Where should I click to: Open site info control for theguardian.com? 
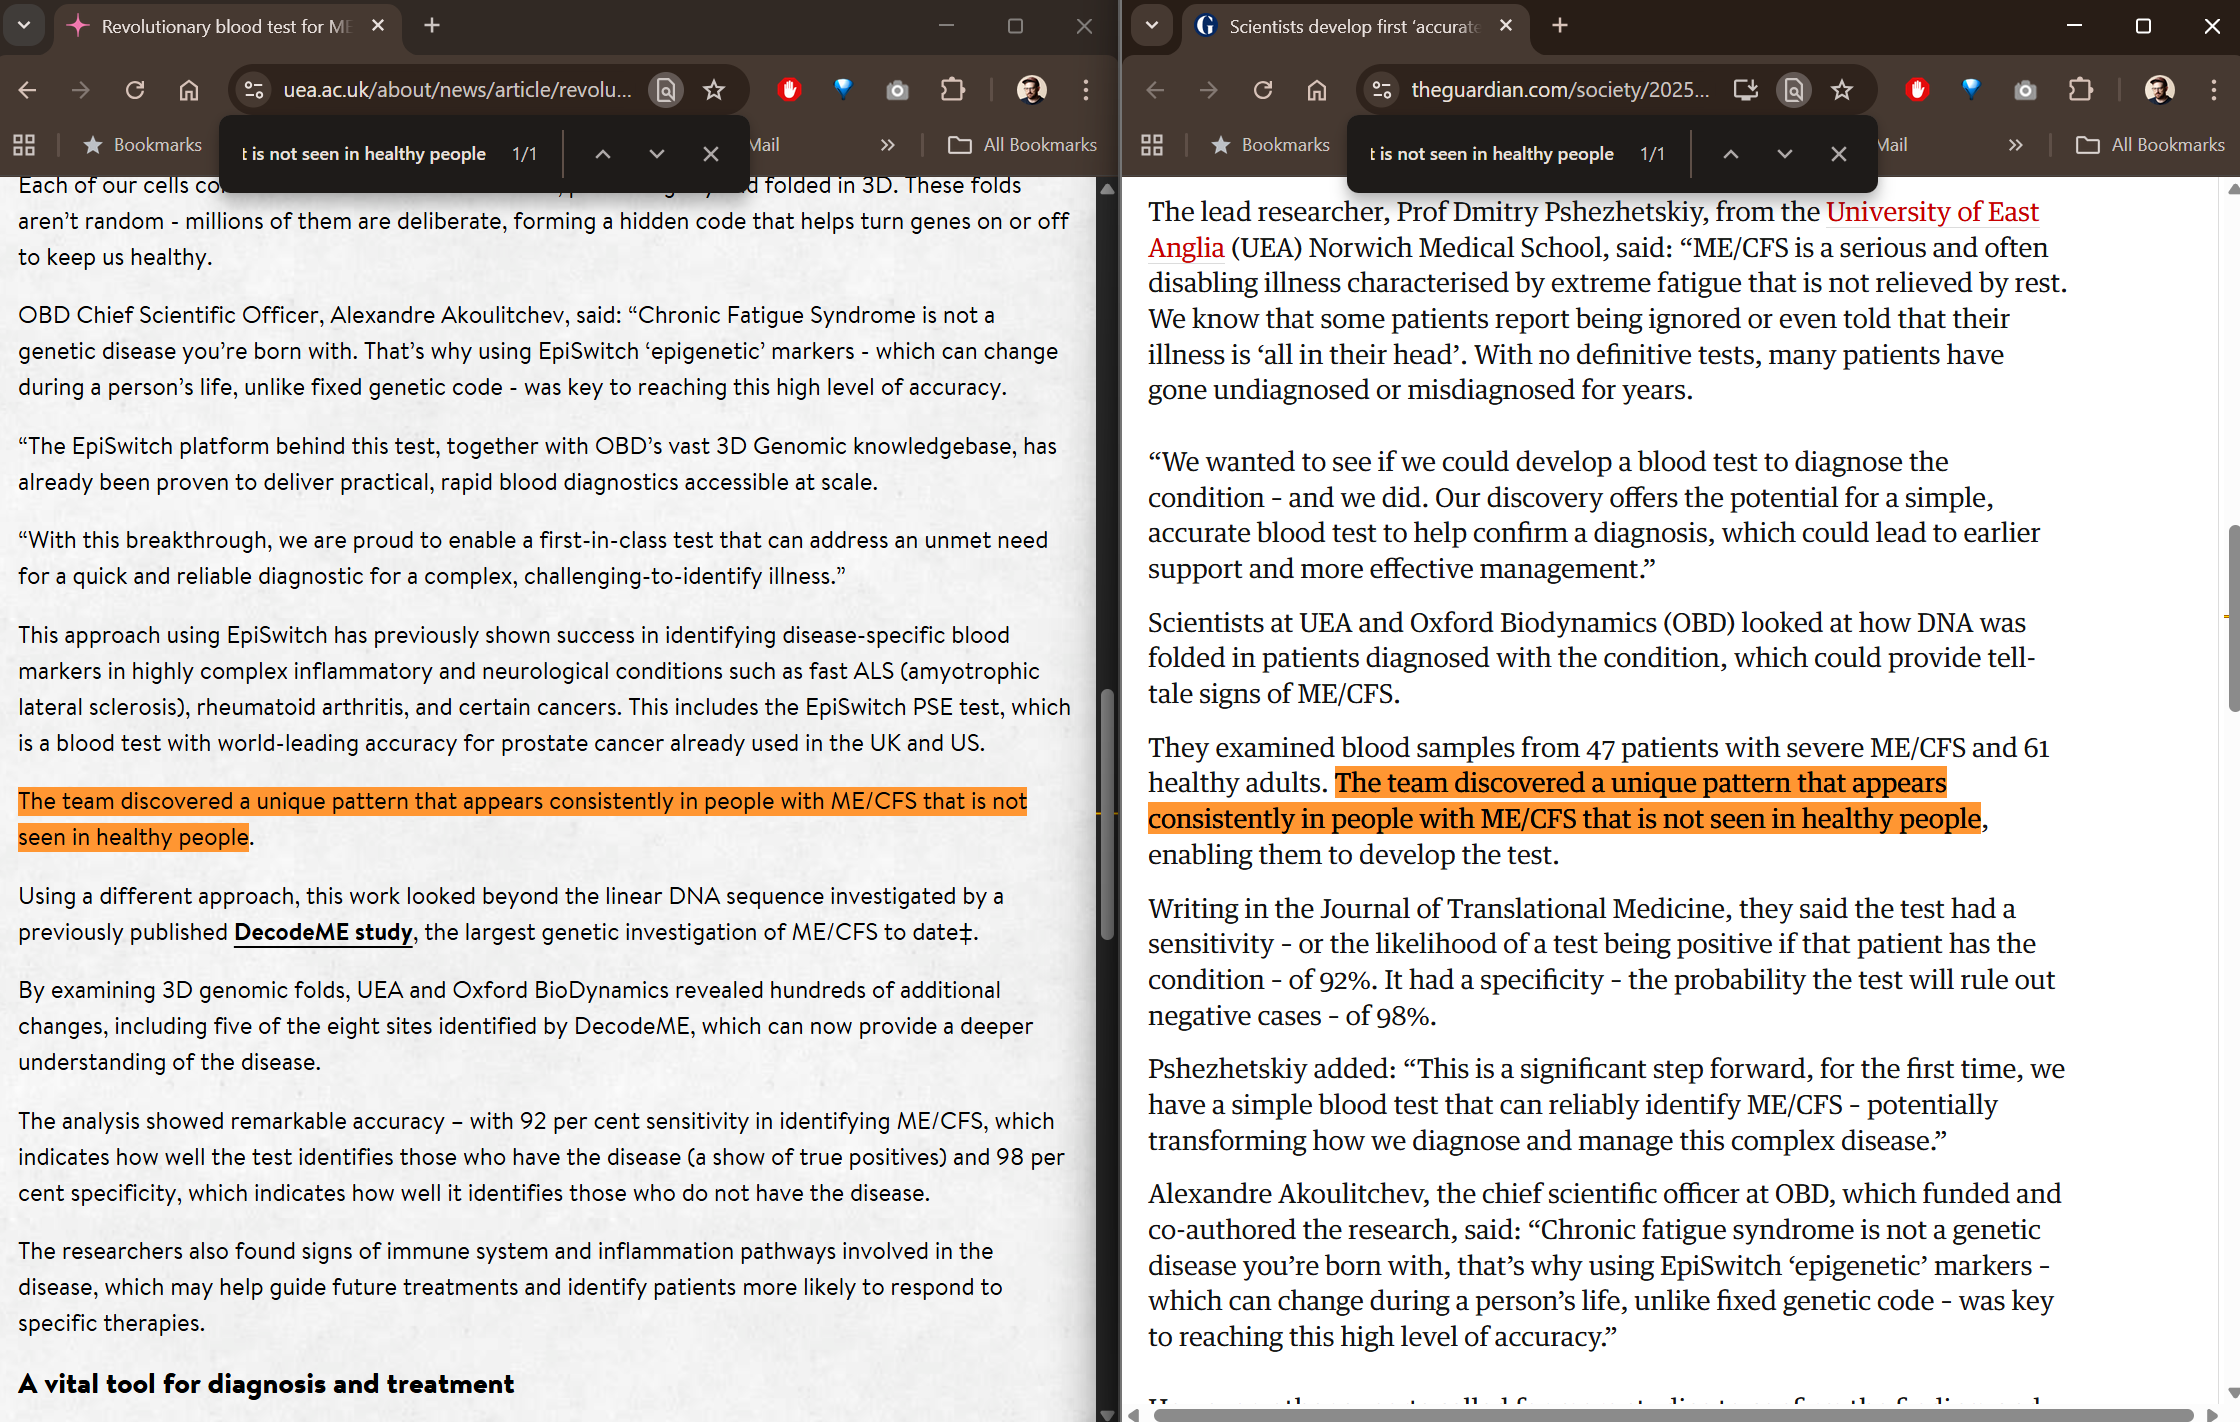coord(1382,90)
